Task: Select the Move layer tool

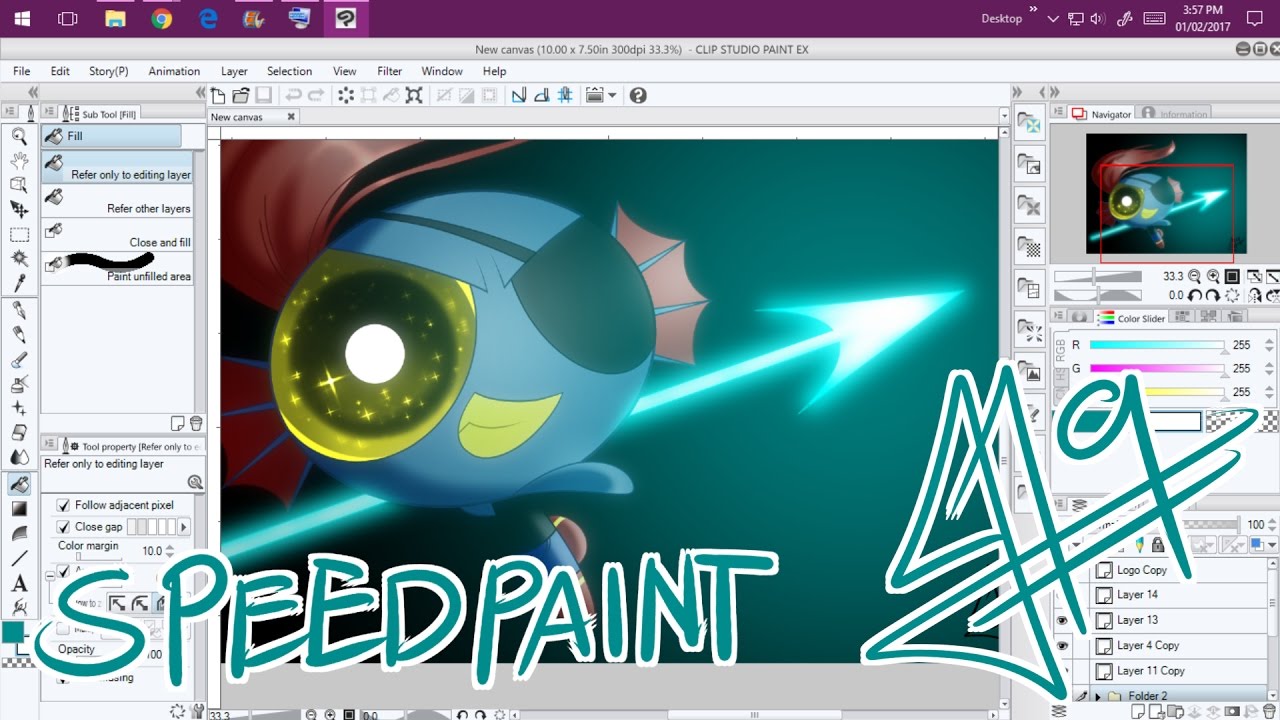Action: [x=19, y=209]
